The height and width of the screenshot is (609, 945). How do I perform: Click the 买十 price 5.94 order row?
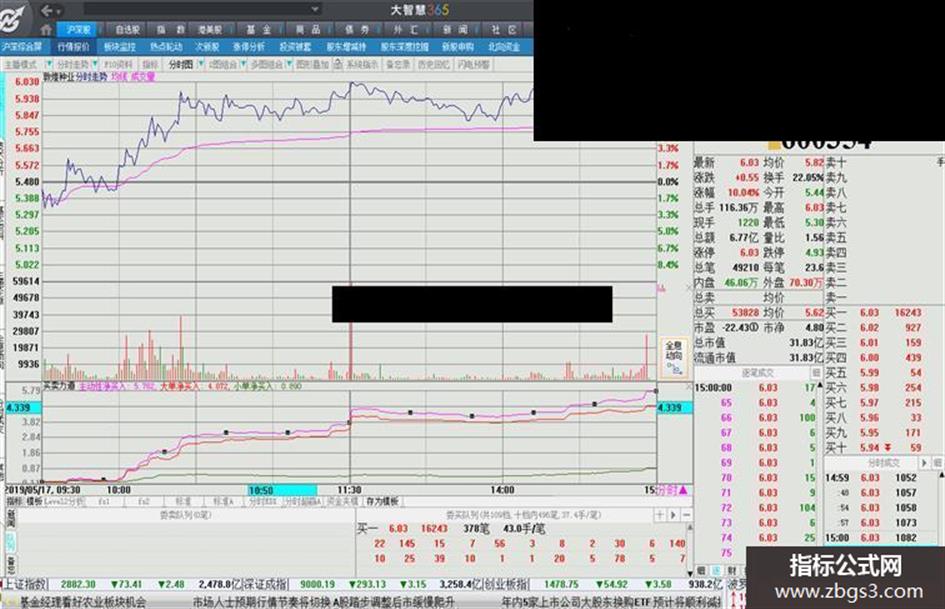click(874, 448)
